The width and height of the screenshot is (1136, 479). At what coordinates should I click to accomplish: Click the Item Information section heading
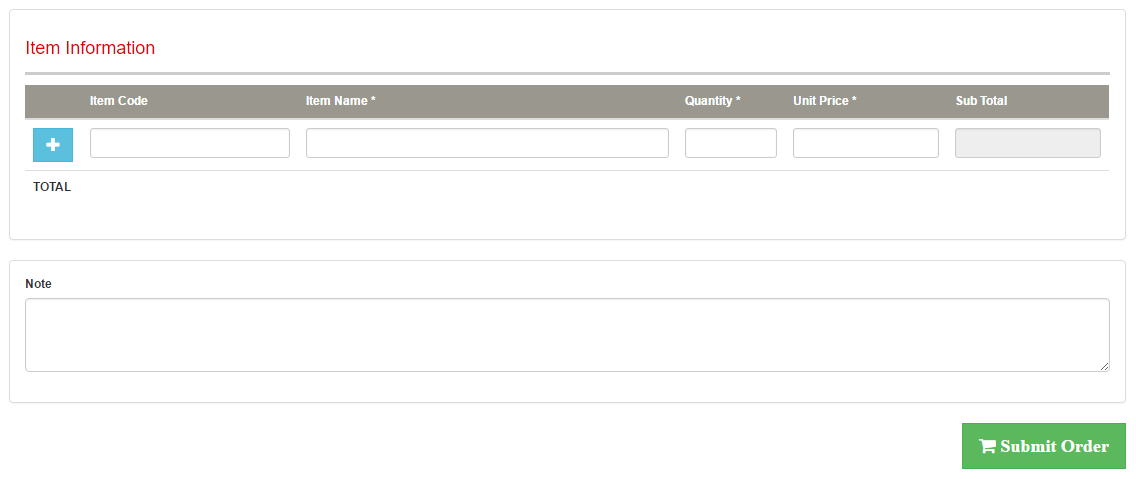tap(90, 48)
